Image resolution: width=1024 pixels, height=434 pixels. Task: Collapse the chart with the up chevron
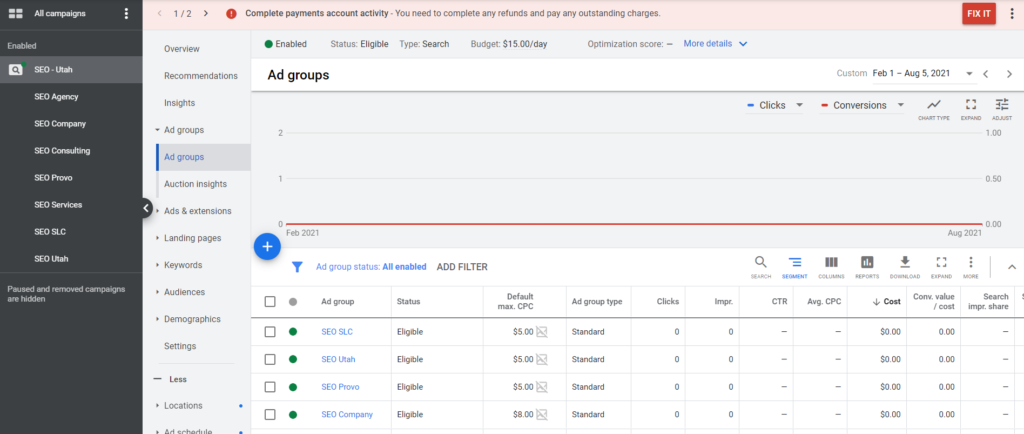pos(1012,267)
